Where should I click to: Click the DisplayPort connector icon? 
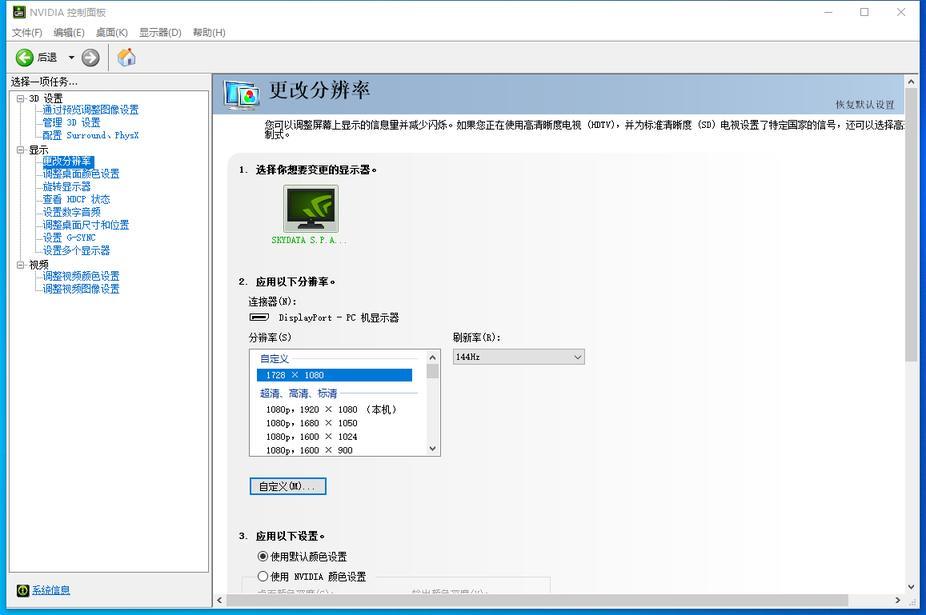pyautogui.click(x=259, y=317)
